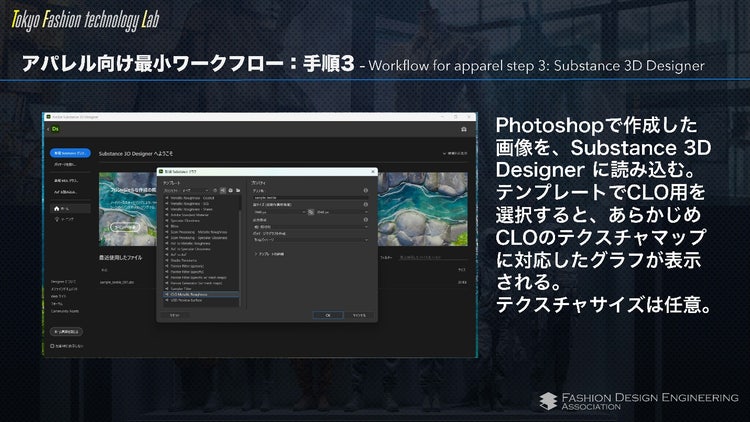
Task: Click the link icon between the size fields
Action: [x=310, y=212]
